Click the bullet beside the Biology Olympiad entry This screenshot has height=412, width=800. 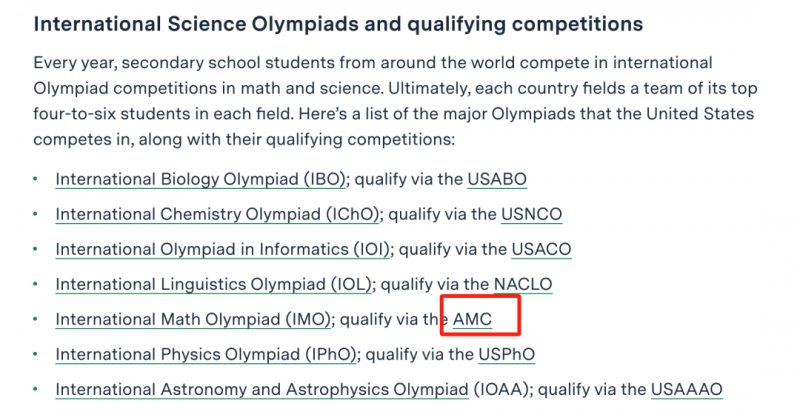click(35, 179)
